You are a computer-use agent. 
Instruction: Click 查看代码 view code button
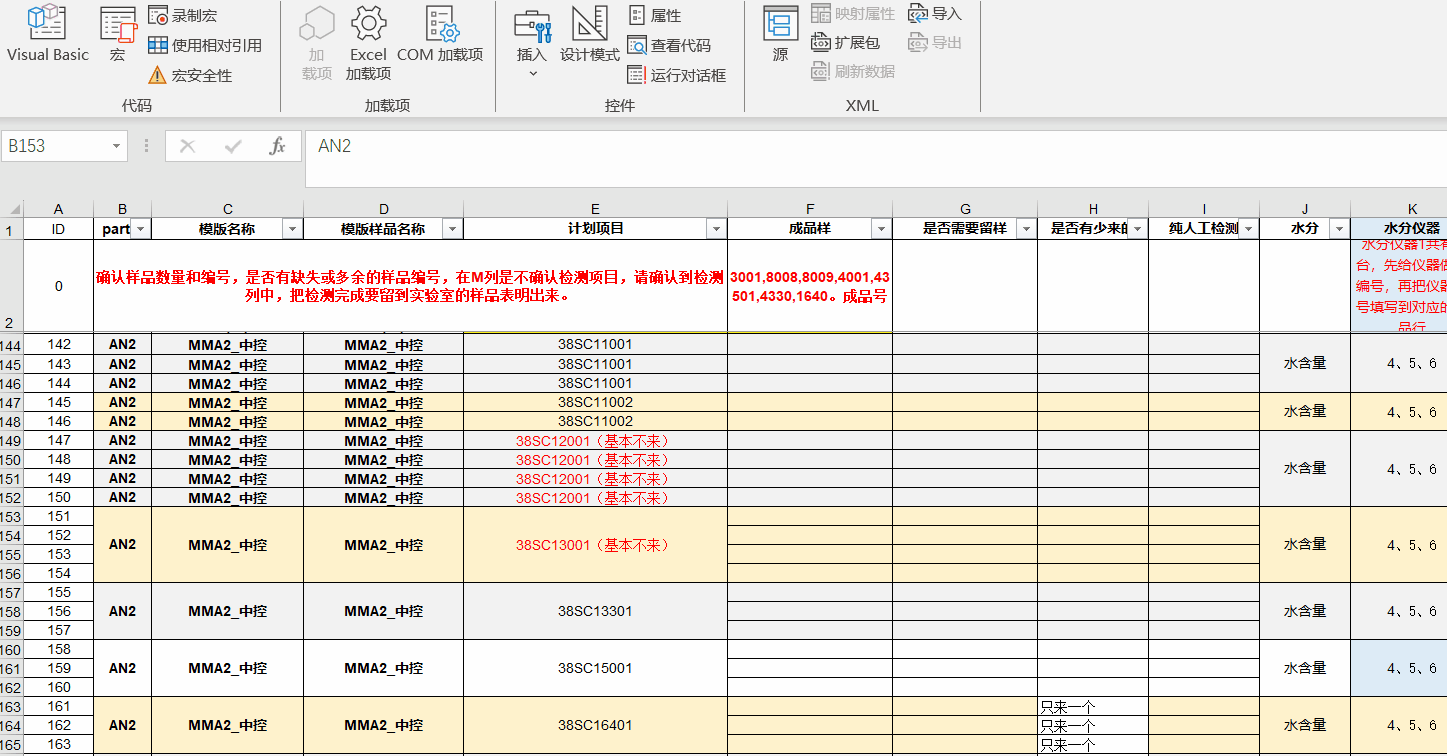point(669,45)
